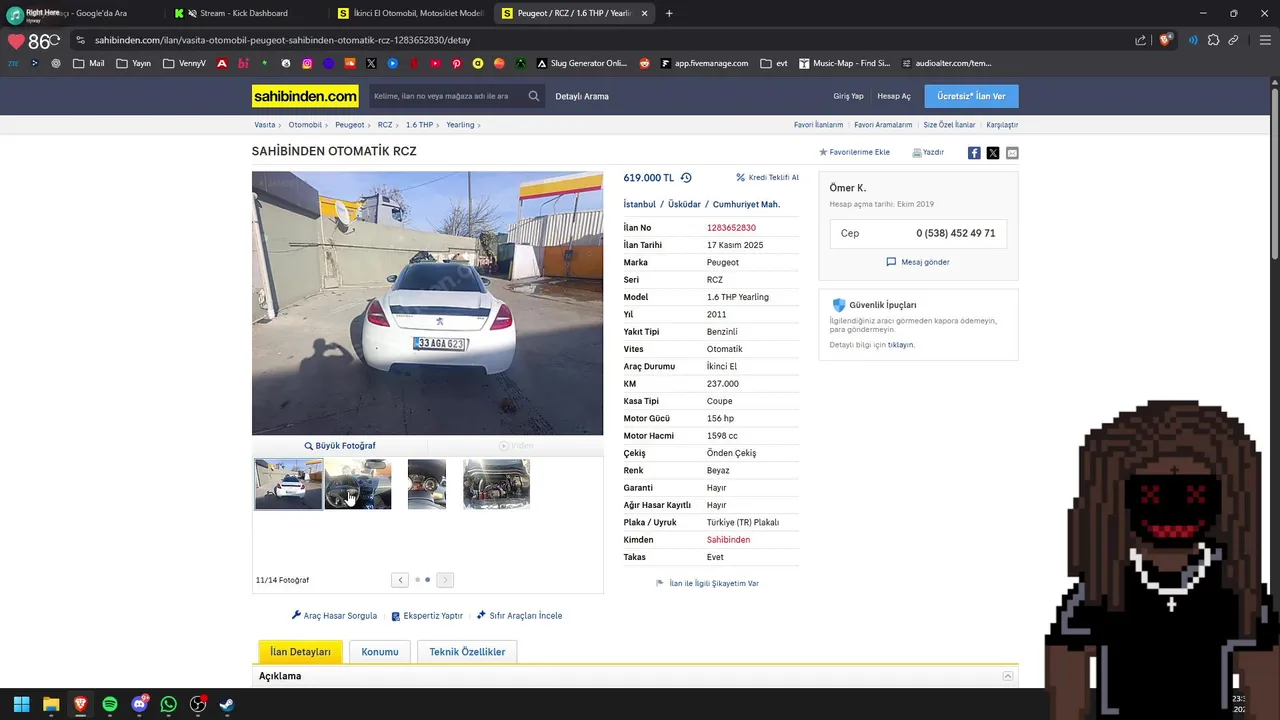Select Konumu tab
The height and width of the screenshot is (720, 1280).
380,652
